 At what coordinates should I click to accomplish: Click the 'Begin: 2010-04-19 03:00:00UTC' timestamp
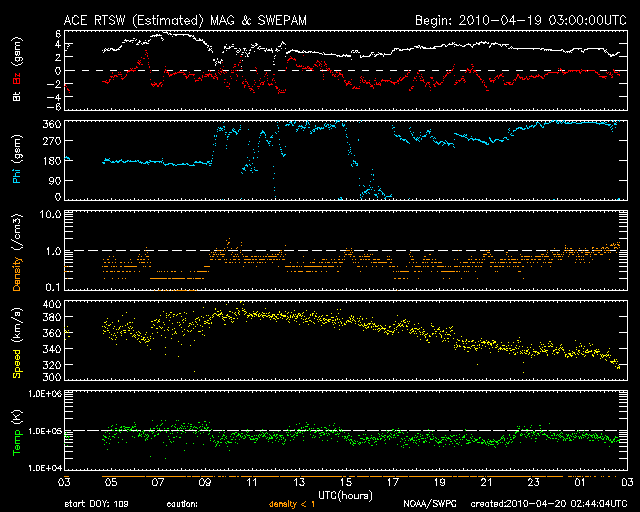521,20
